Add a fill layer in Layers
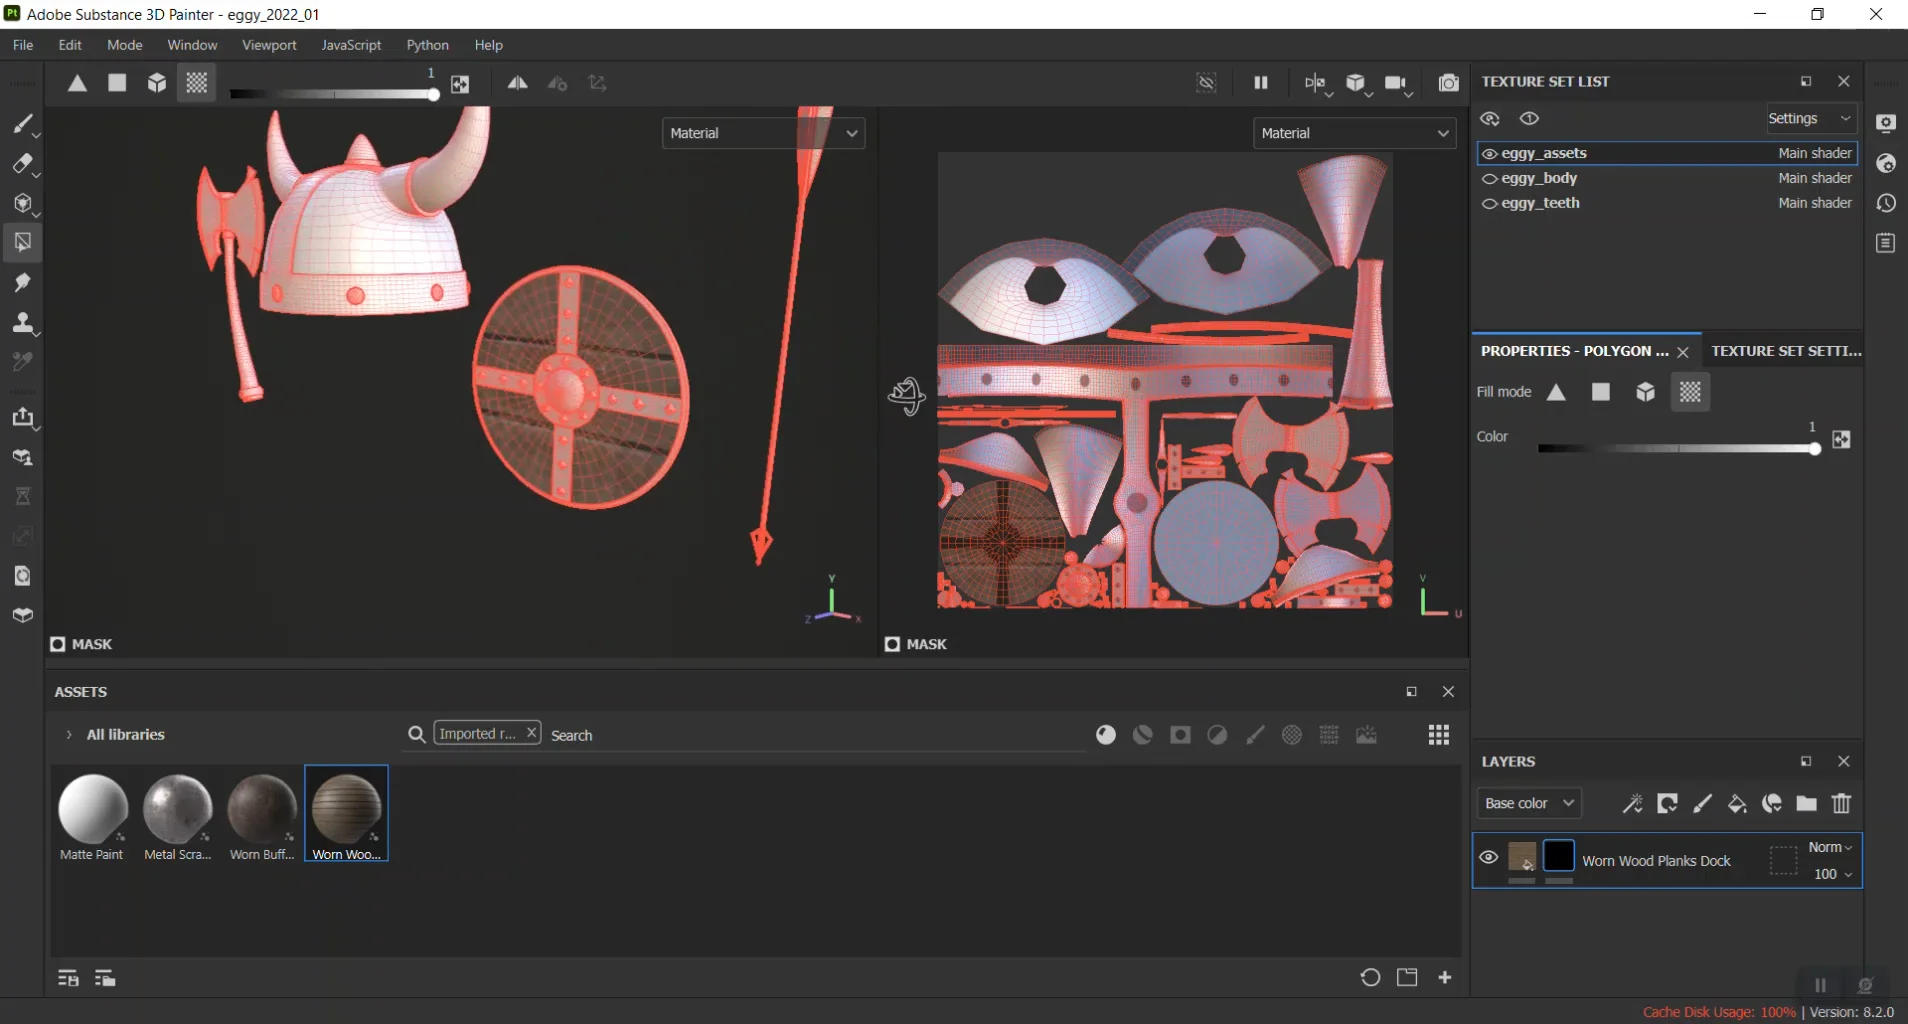1908x1024 pixels. click(1737, 803)
